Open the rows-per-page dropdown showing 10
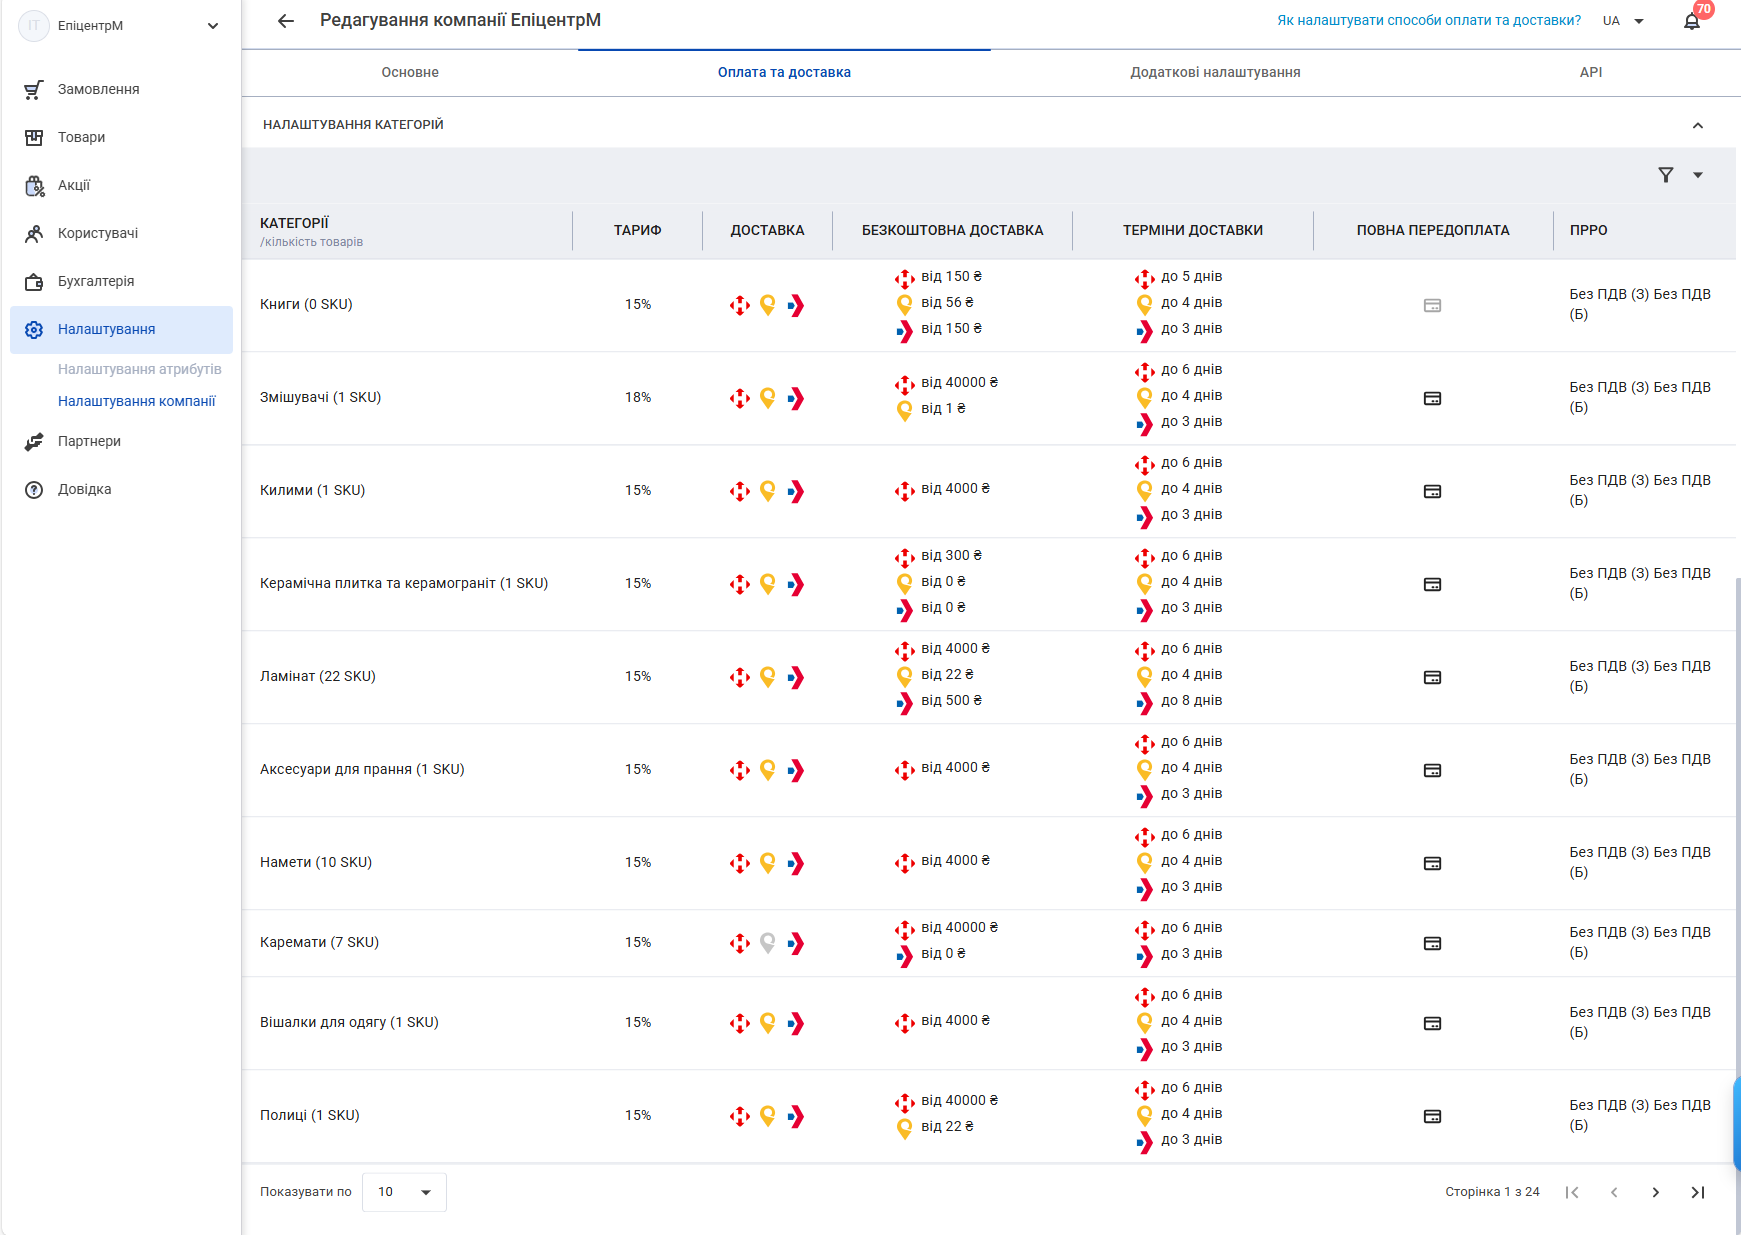Image resolution: width=1741 pixels, height=1235 pixels. (404, 1192)
